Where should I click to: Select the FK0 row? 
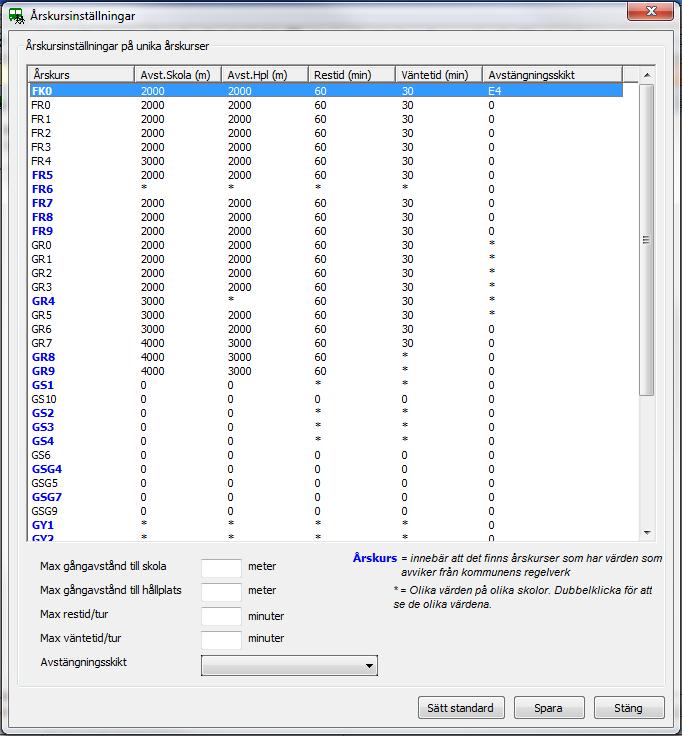click(326, 91)
